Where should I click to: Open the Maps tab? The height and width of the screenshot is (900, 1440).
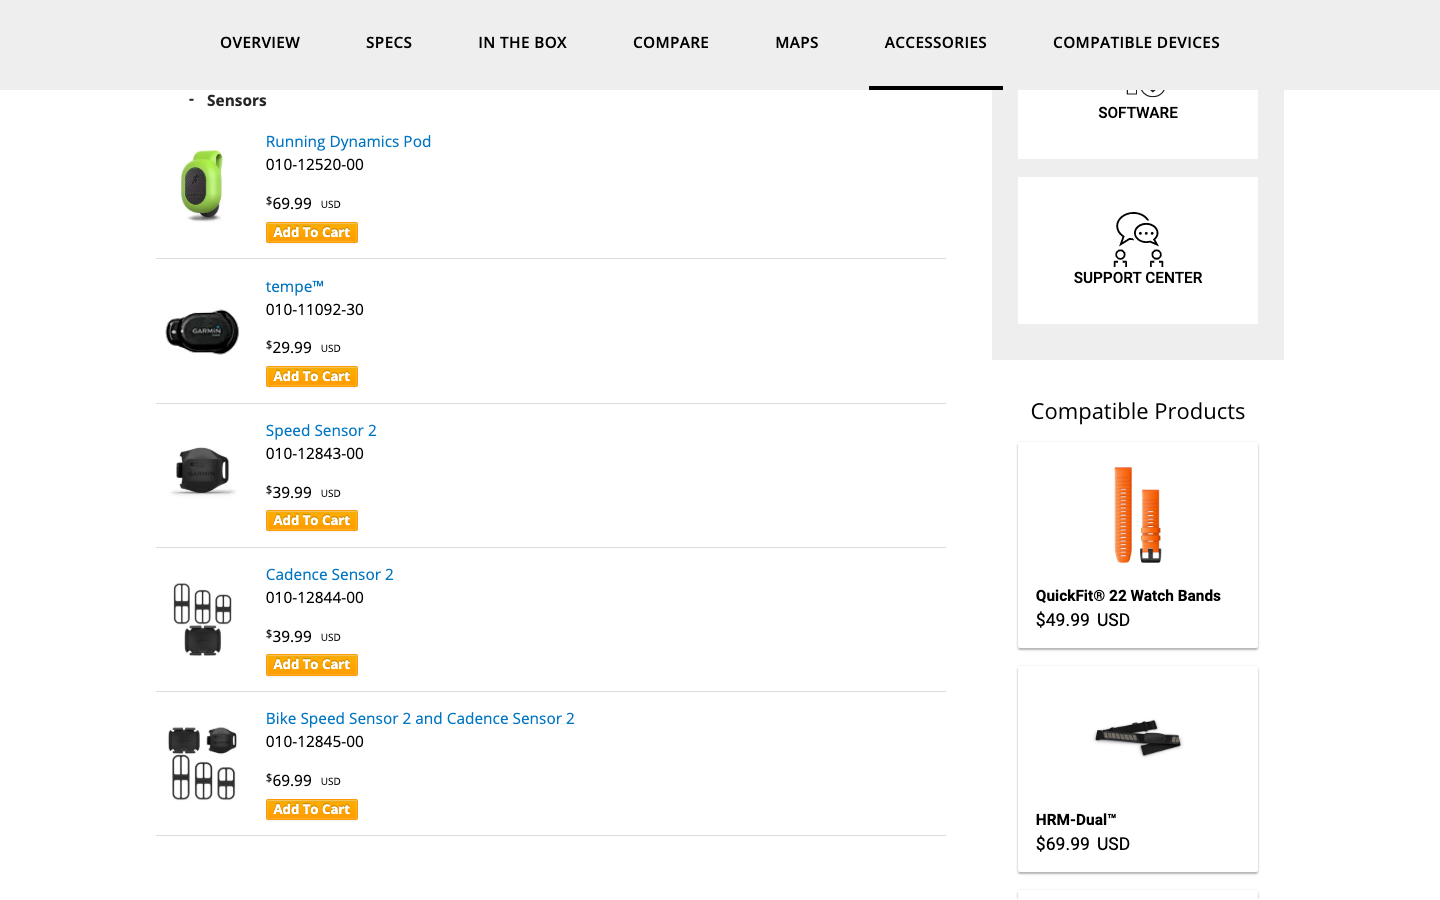coord(797,42)
